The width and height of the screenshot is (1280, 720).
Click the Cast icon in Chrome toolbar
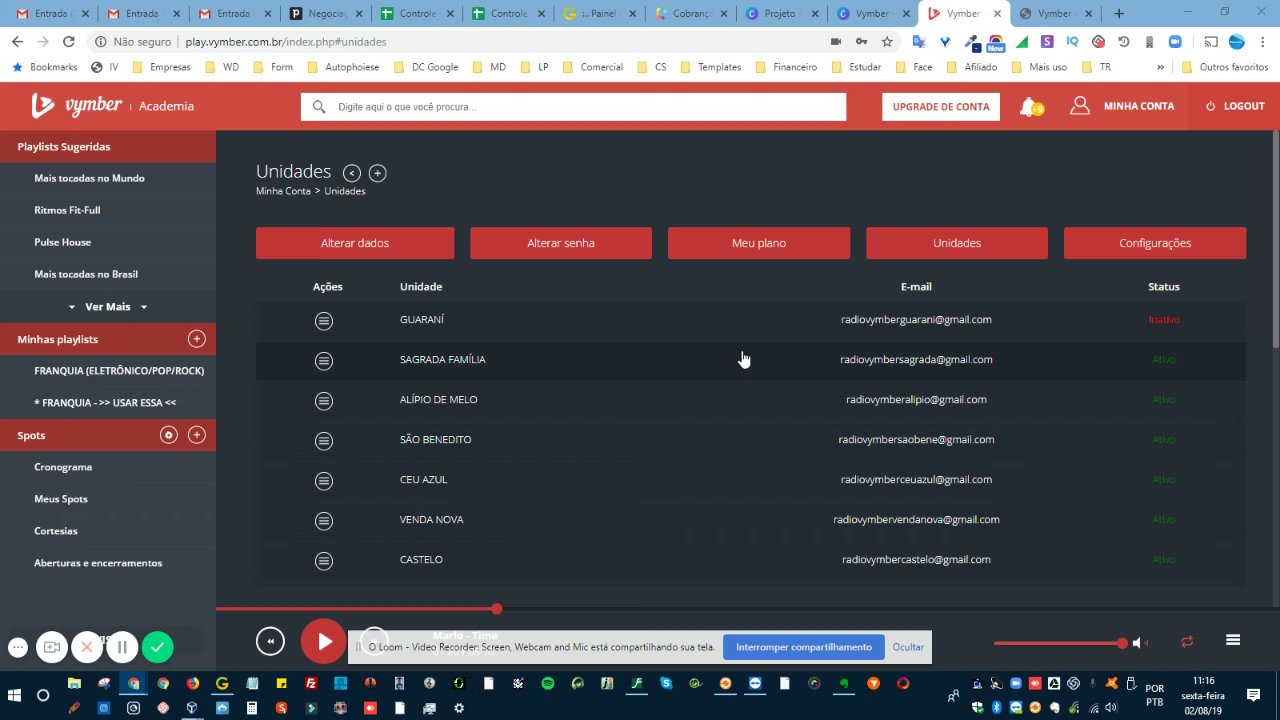(1210, 42)
